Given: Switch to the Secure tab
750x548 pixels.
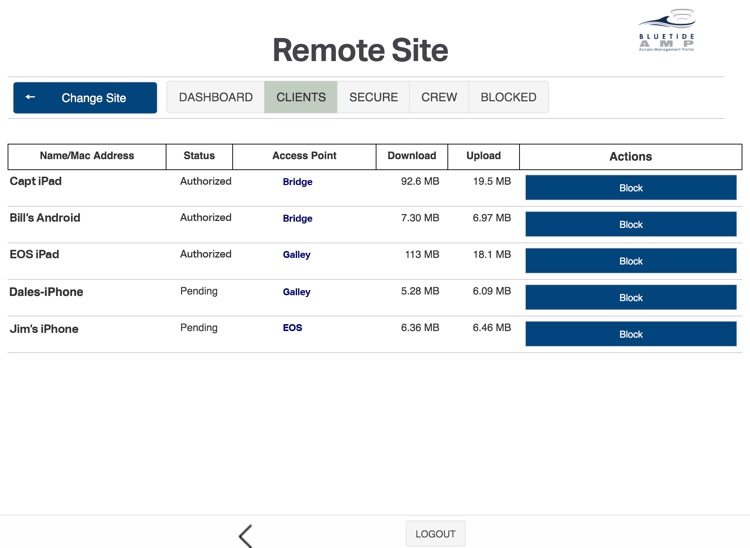Looking at the screenshot, I should (373, 98).
